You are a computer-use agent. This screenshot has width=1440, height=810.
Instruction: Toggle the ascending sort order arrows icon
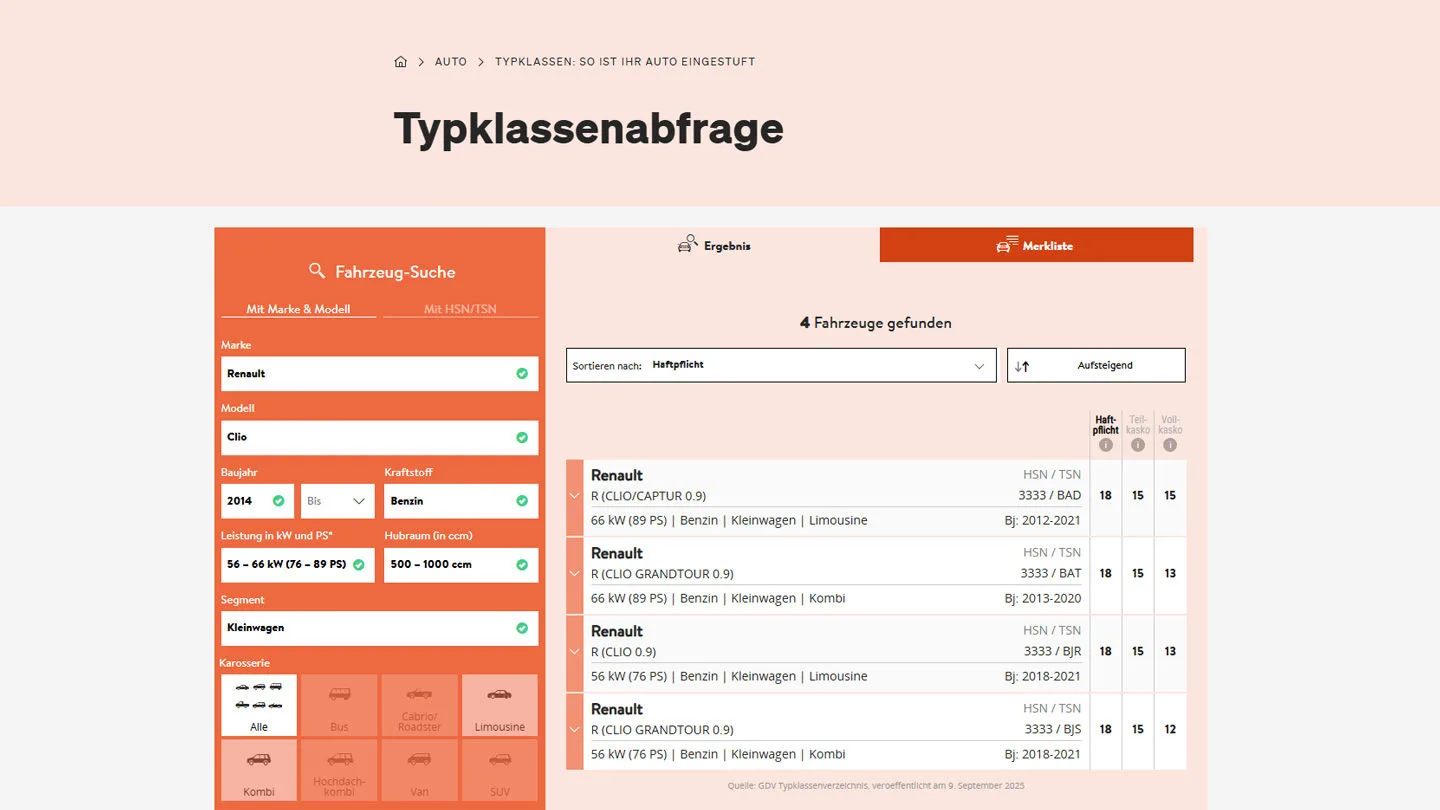[x=1022, y=366]
